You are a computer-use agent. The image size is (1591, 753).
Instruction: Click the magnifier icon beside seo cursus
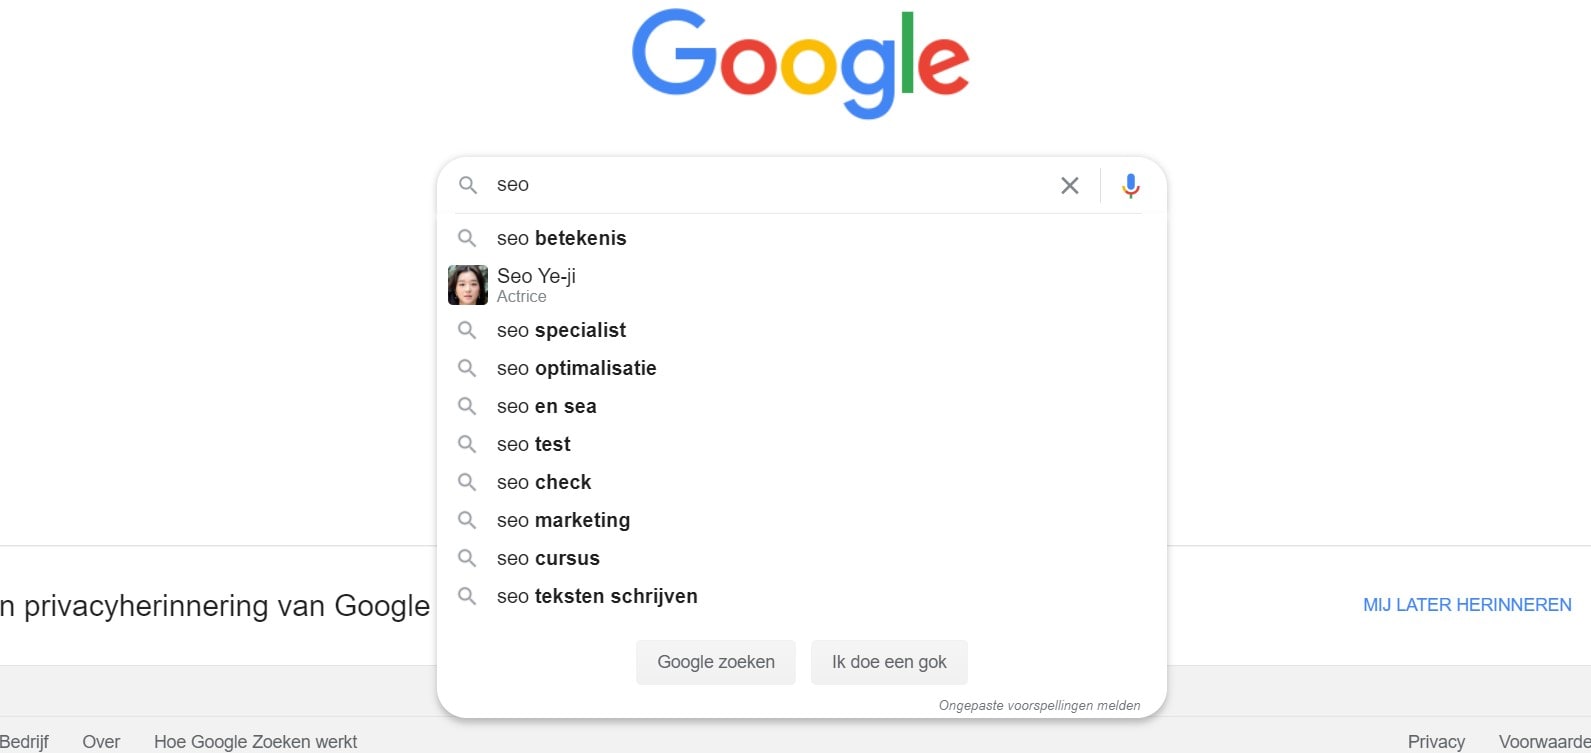467,558
